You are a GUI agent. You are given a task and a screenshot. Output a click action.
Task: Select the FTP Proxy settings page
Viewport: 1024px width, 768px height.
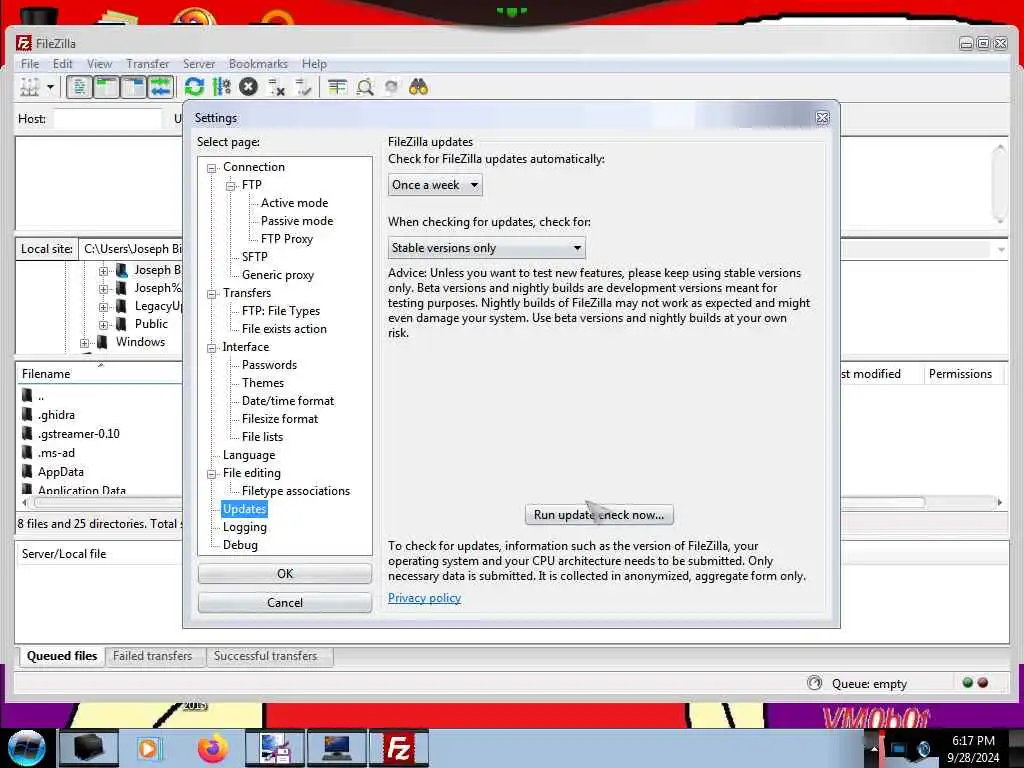tap(287, 238)
